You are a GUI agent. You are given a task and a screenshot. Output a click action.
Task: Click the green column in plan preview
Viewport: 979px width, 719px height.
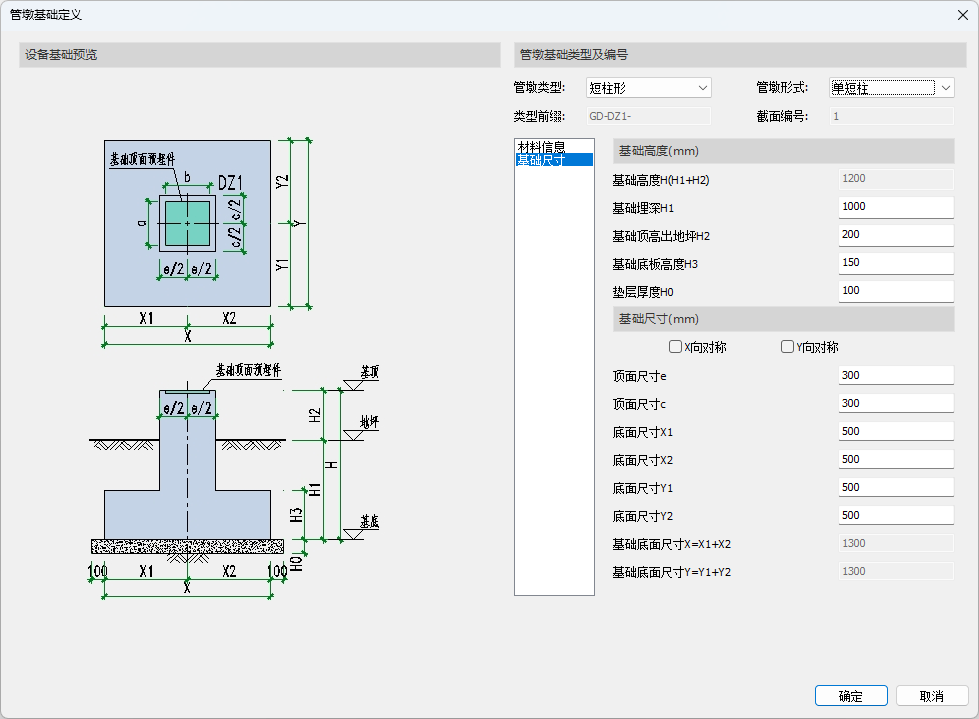click(186, 223)
